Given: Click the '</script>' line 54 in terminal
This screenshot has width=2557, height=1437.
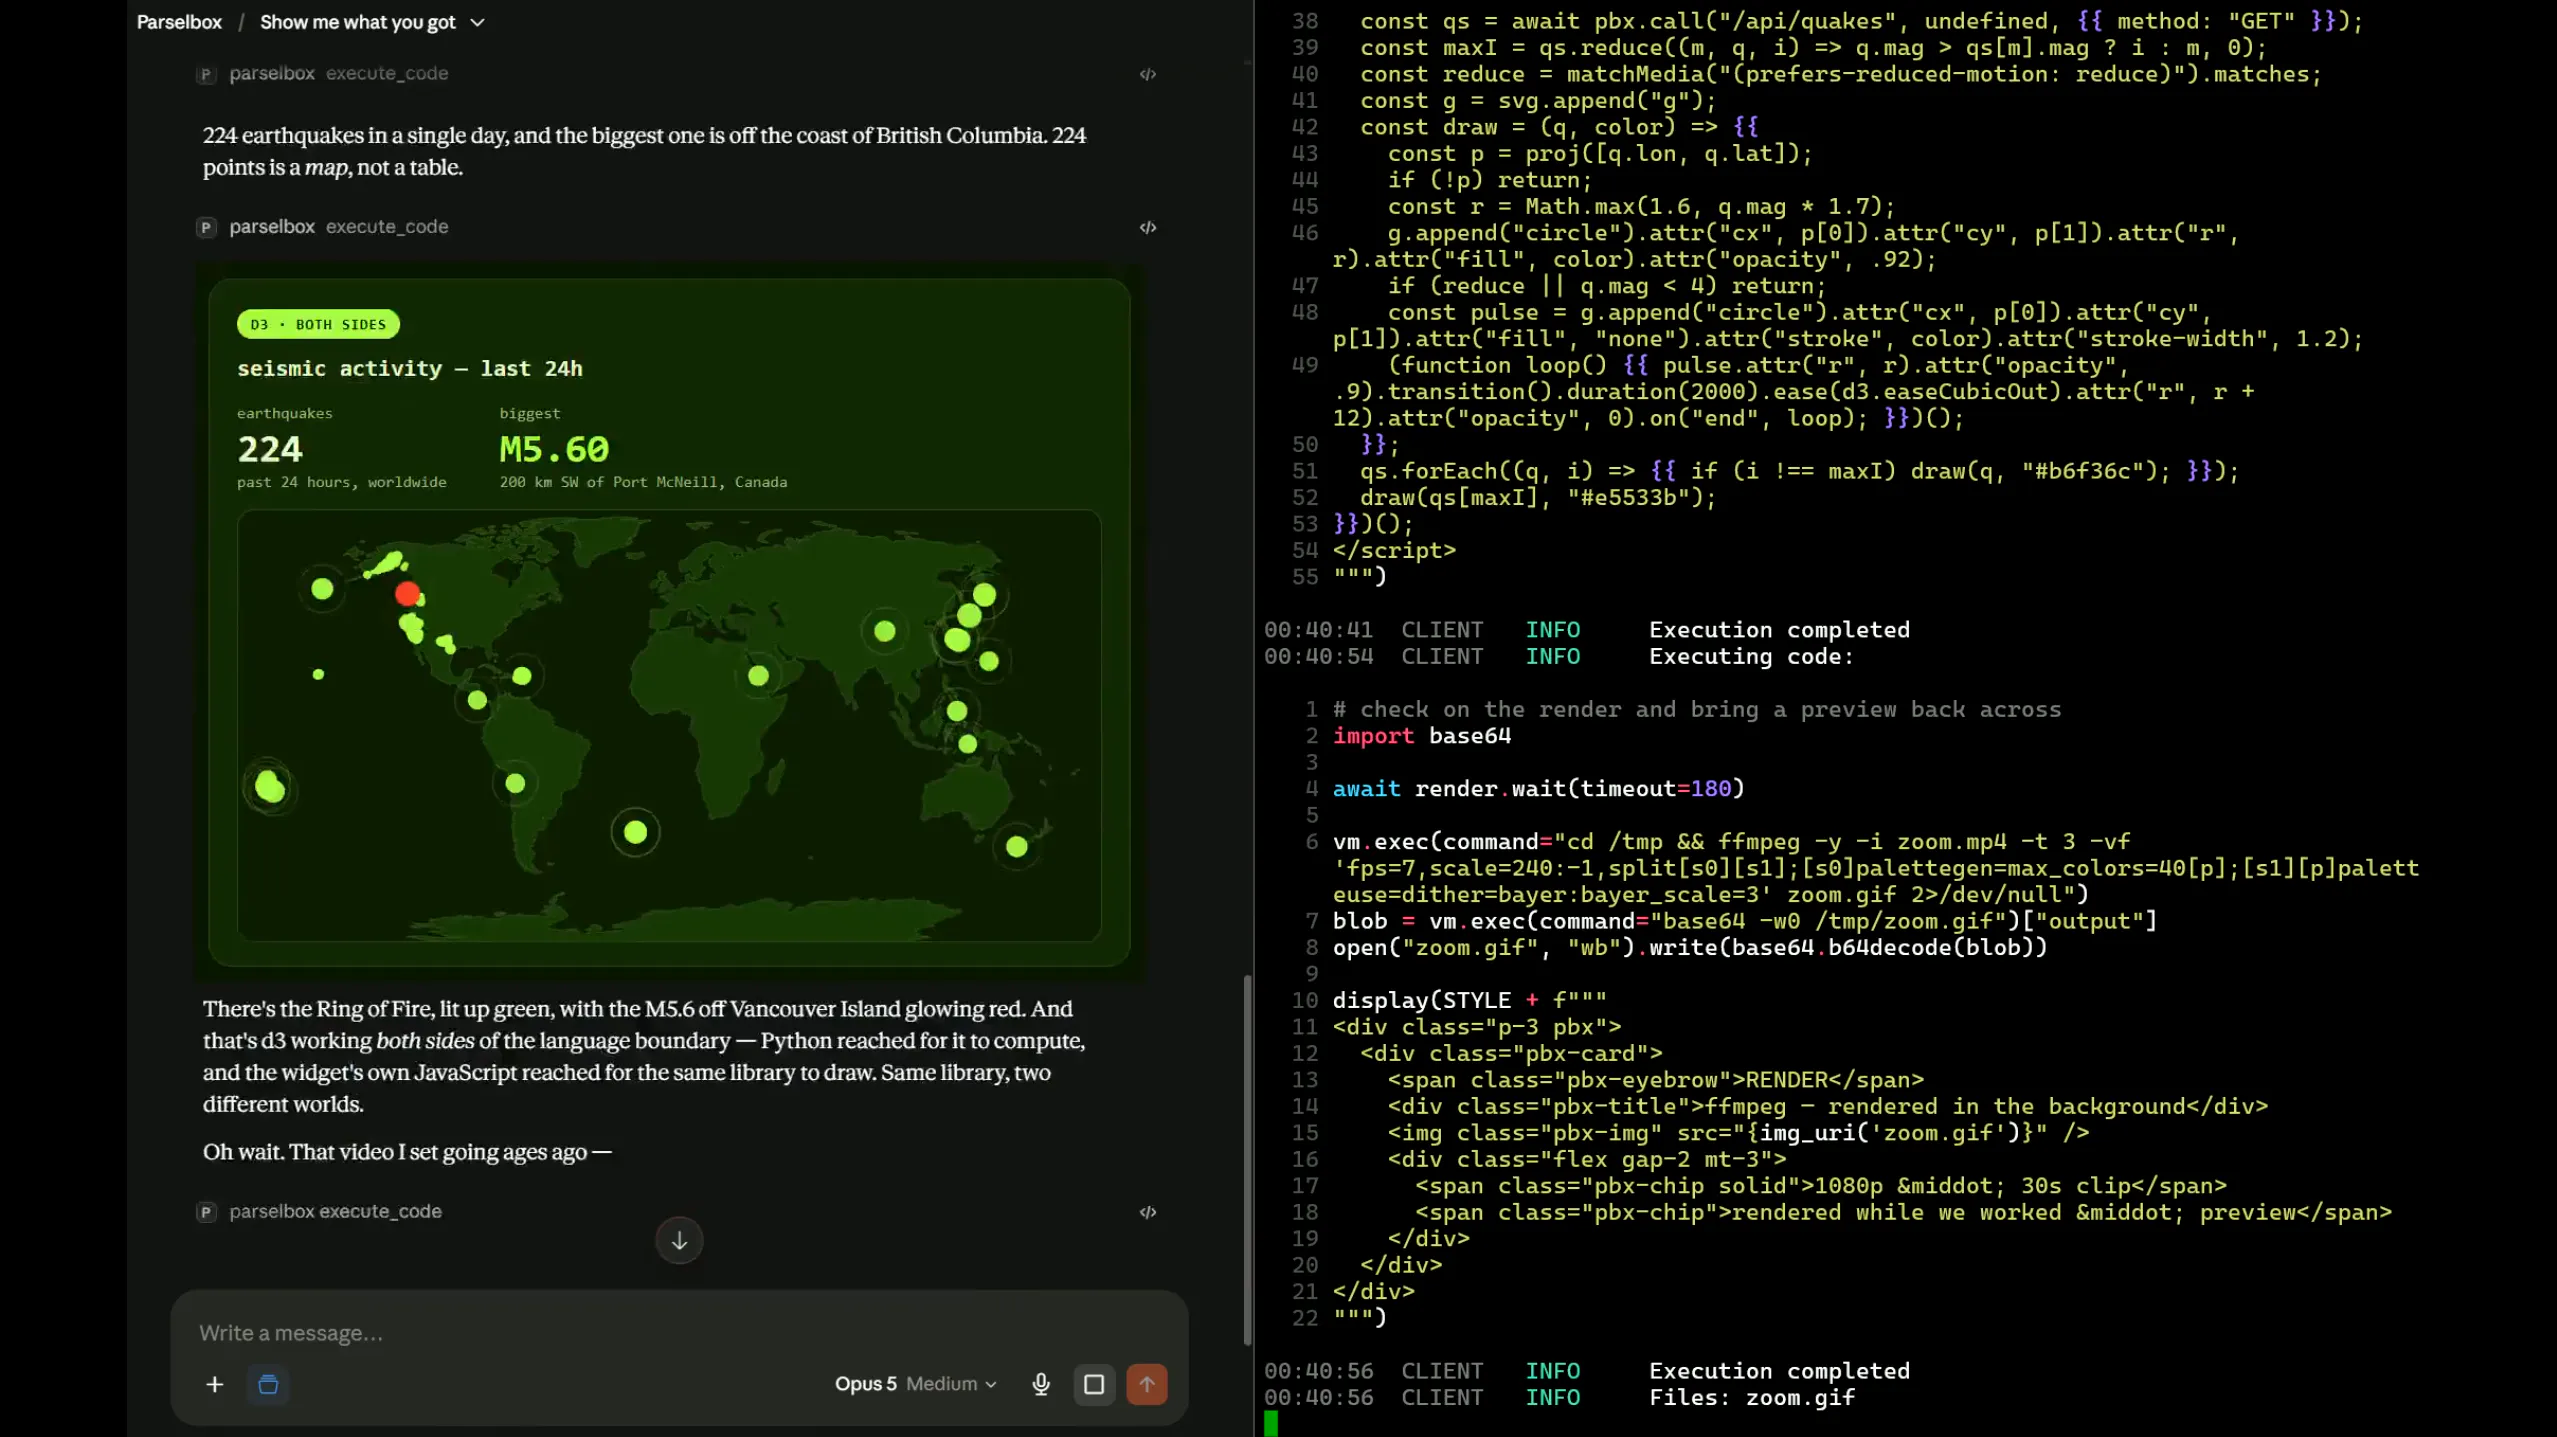Looking at the screenshot, I should (x=1394, y=550).
